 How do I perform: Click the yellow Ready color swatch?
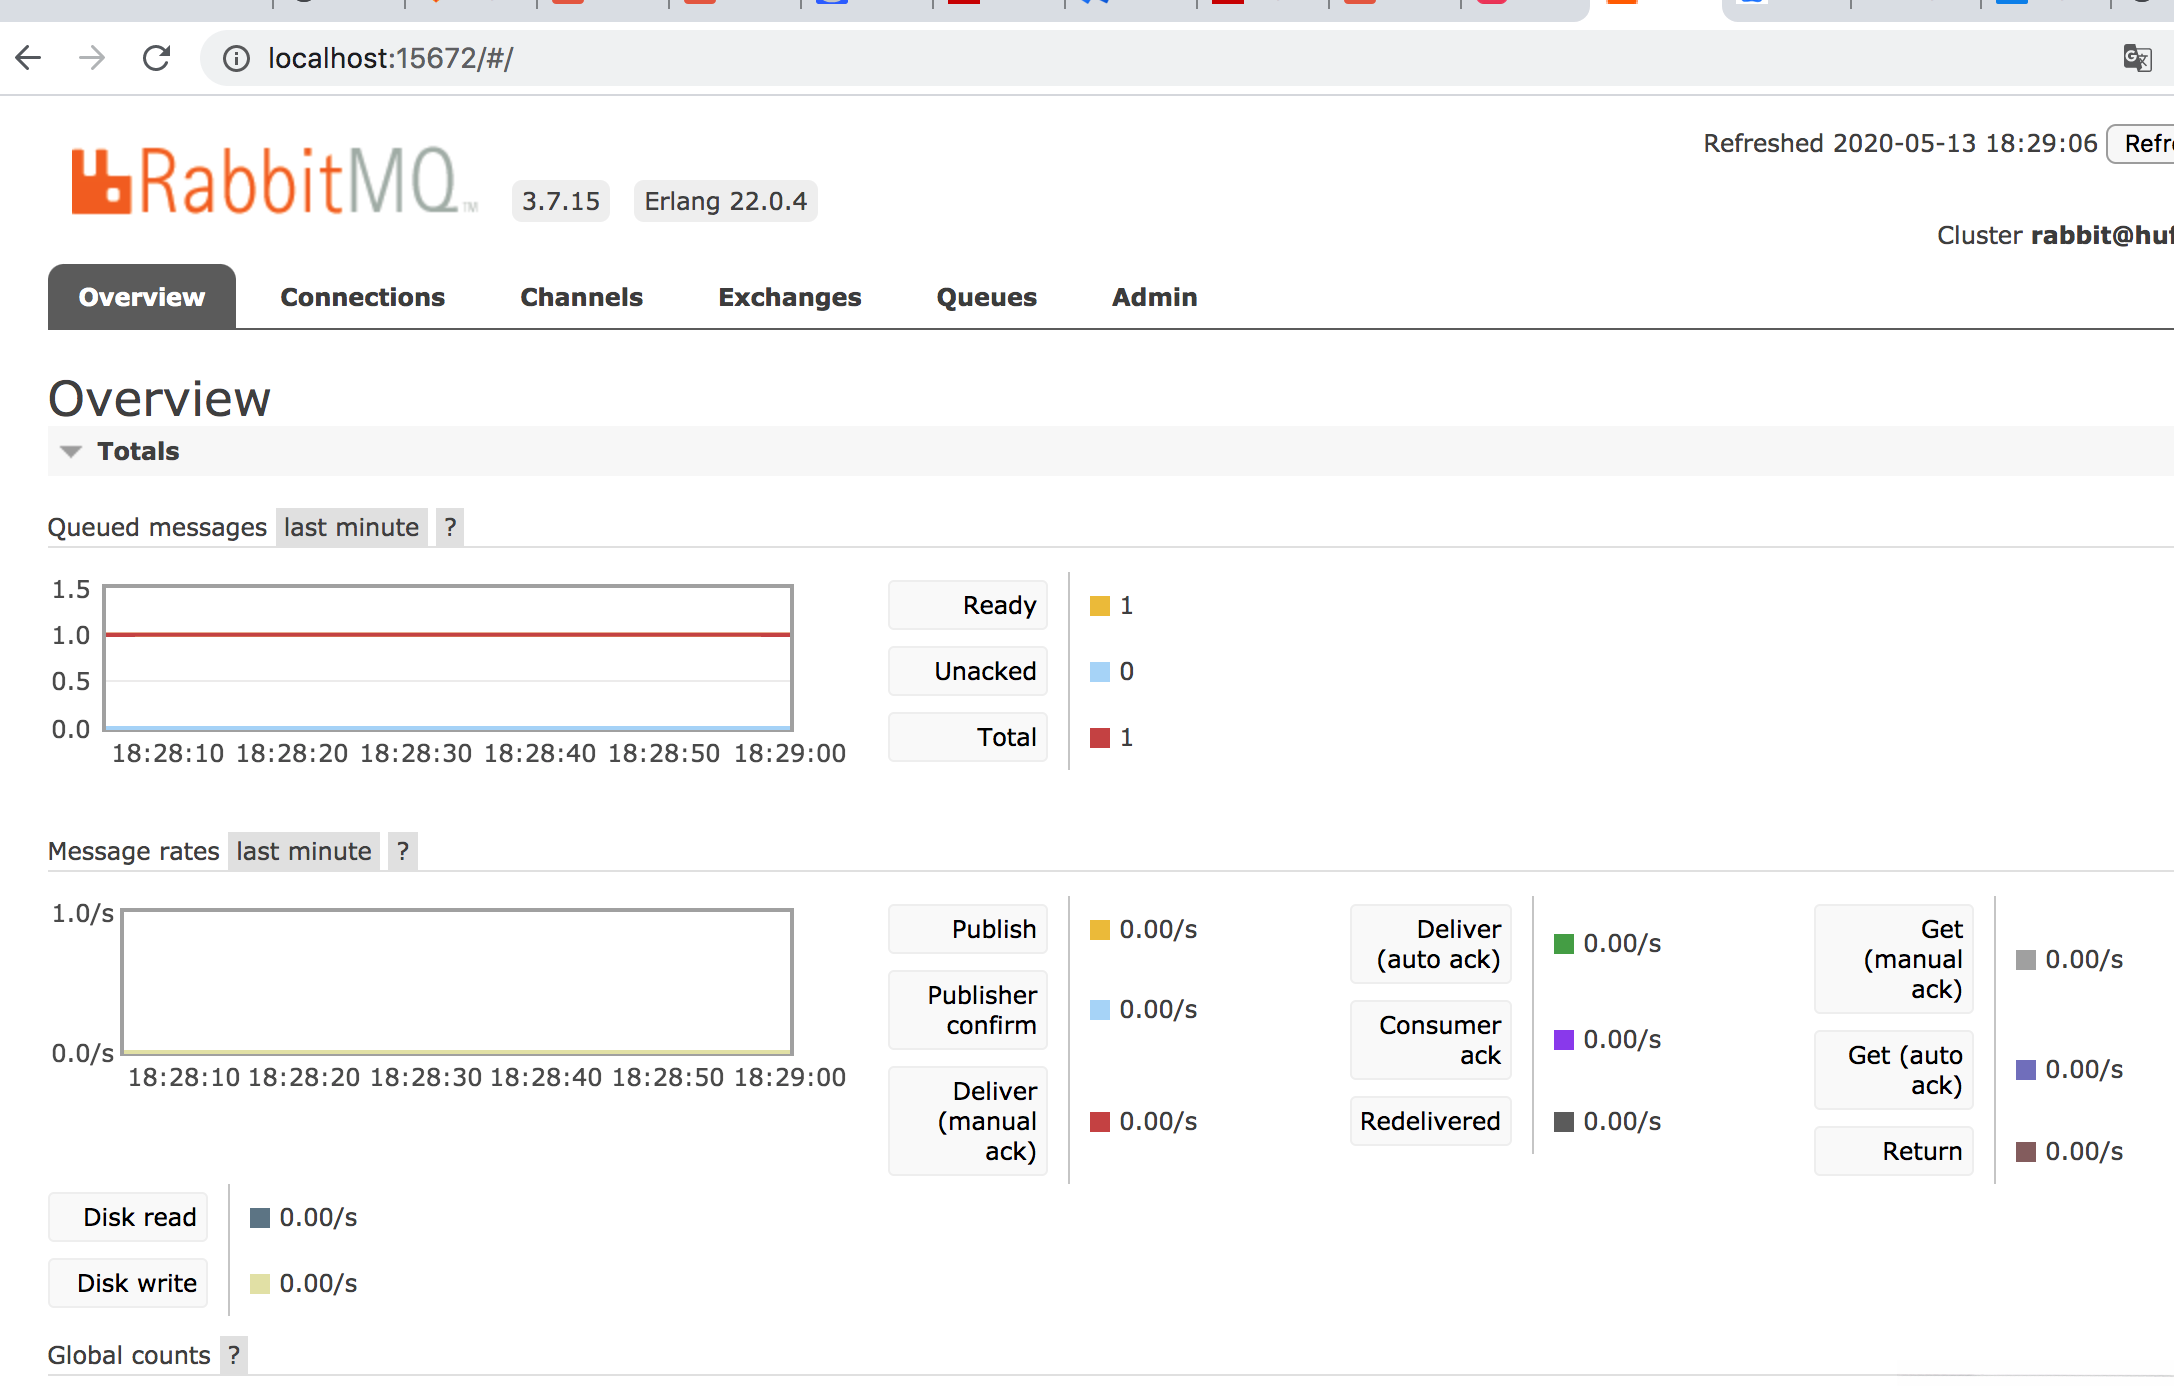(1100, 606)
